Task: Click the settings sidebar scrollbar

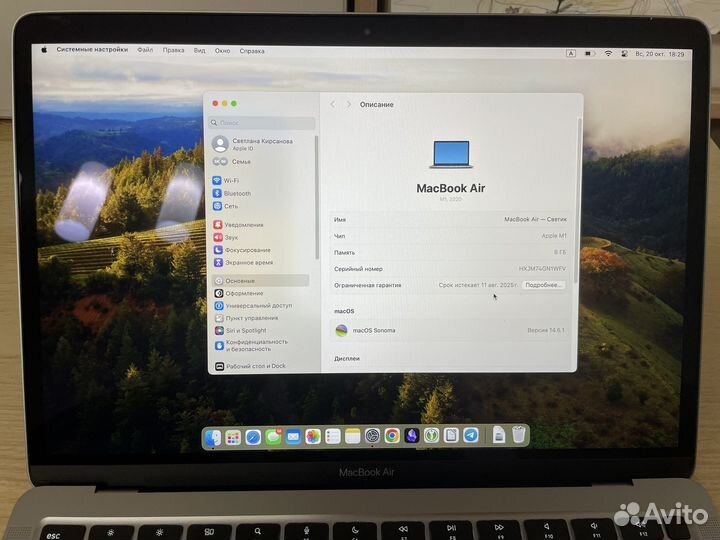Action: pyautogui.click(x=316, y=197)
